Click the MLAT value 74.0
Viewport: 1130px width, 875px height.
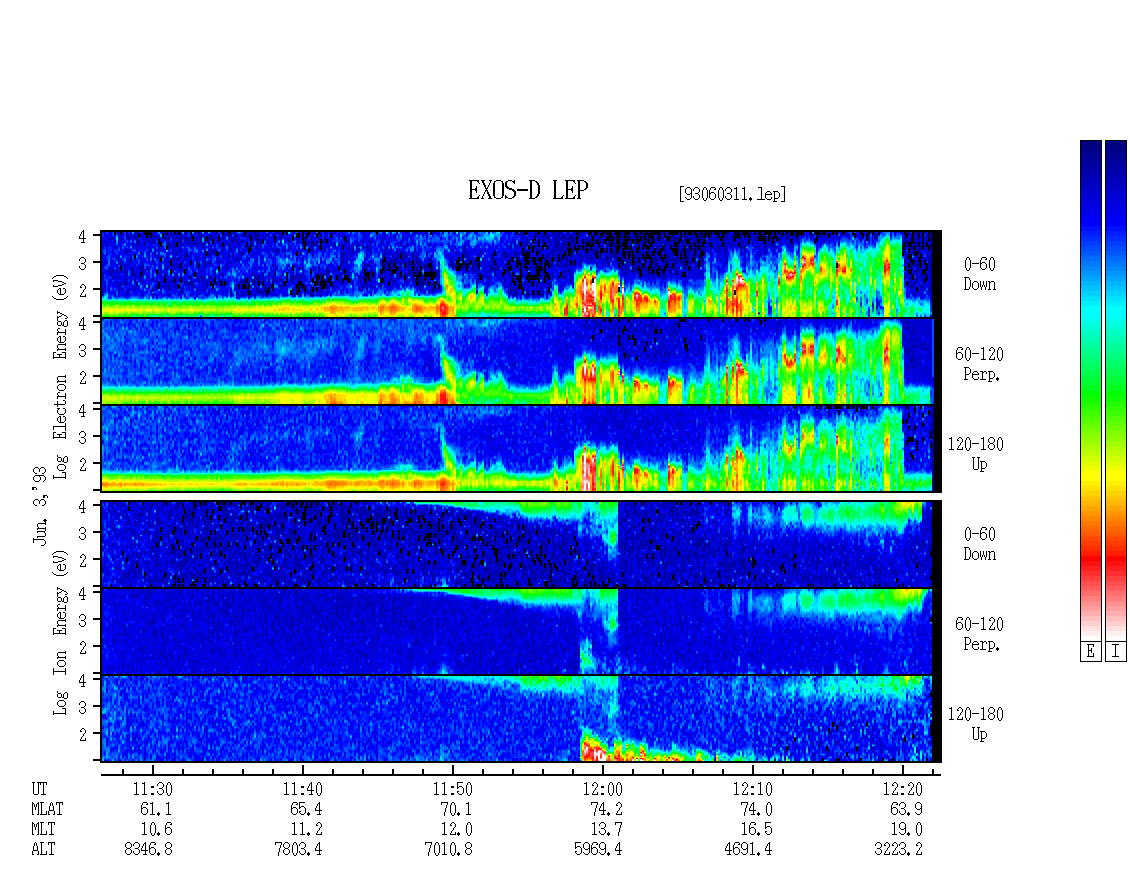tap(756, 809)
